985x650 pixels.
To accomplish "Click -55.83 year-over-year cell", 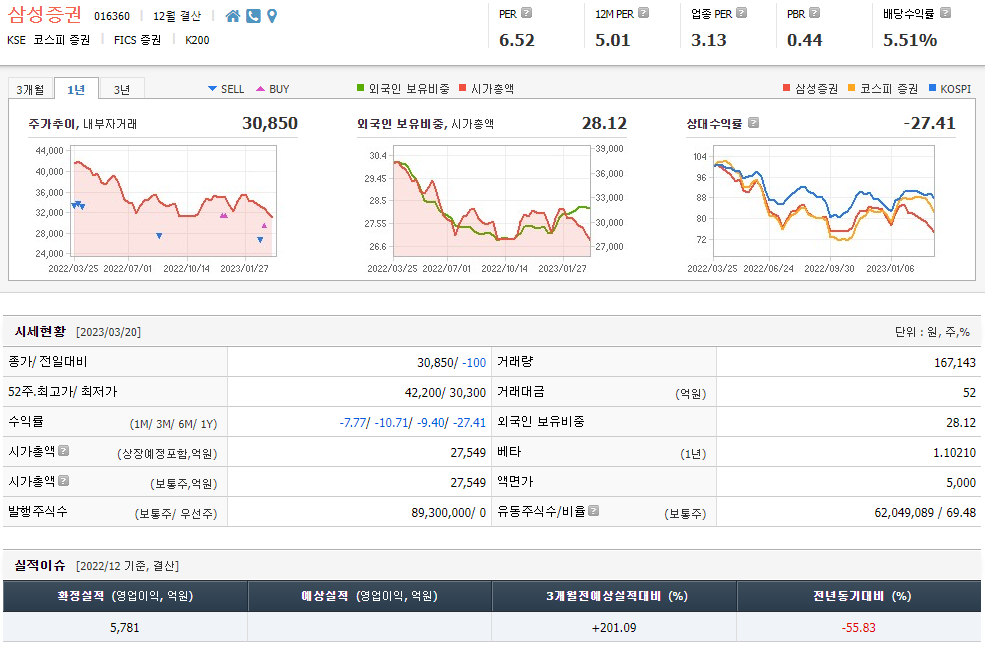I will point(859,627).
